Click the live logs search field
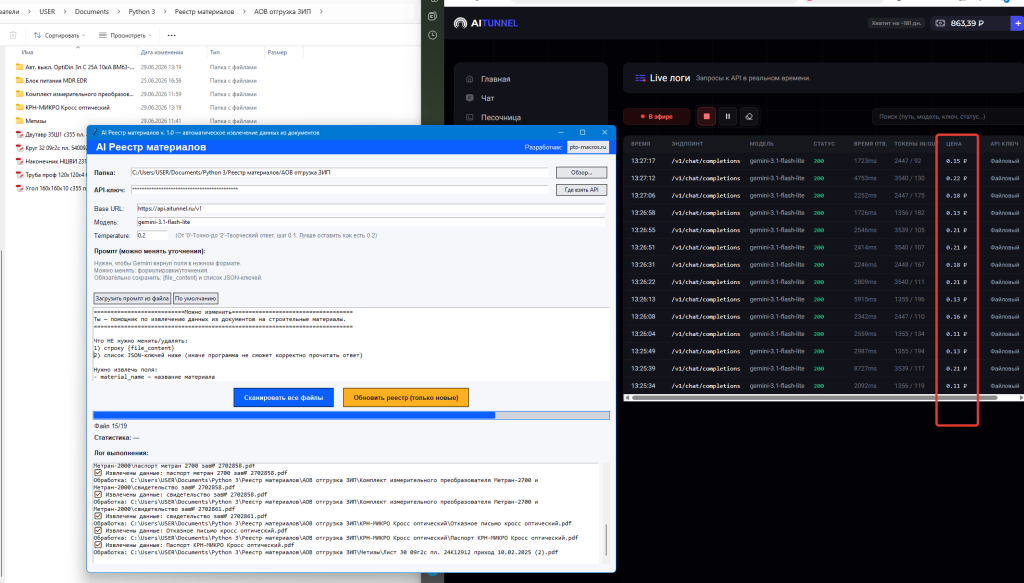Viewport: 1024px width, 583px height. tap(948, 116)
